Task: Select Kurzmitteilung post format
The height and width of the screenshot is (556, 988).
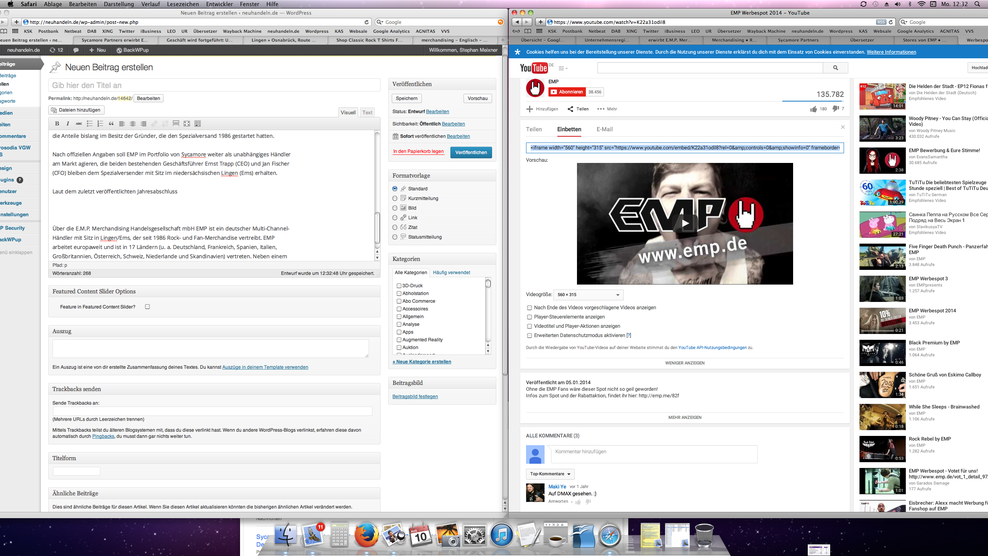Action: [395, 198]
